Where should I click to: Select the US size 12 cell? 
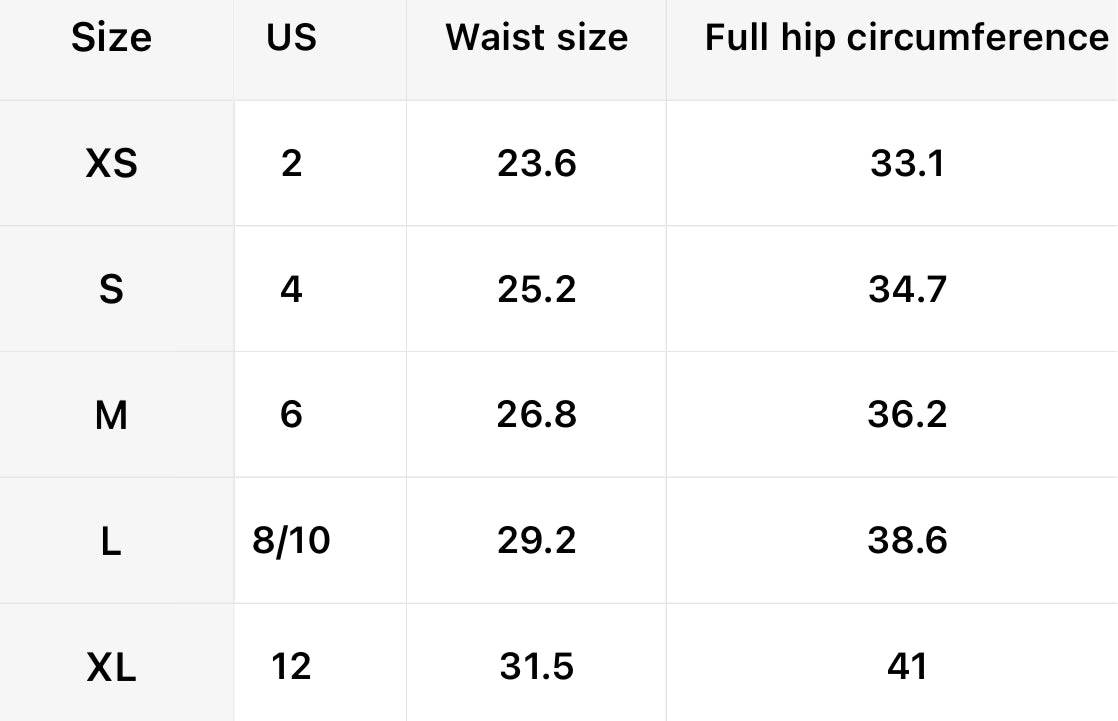291,666
